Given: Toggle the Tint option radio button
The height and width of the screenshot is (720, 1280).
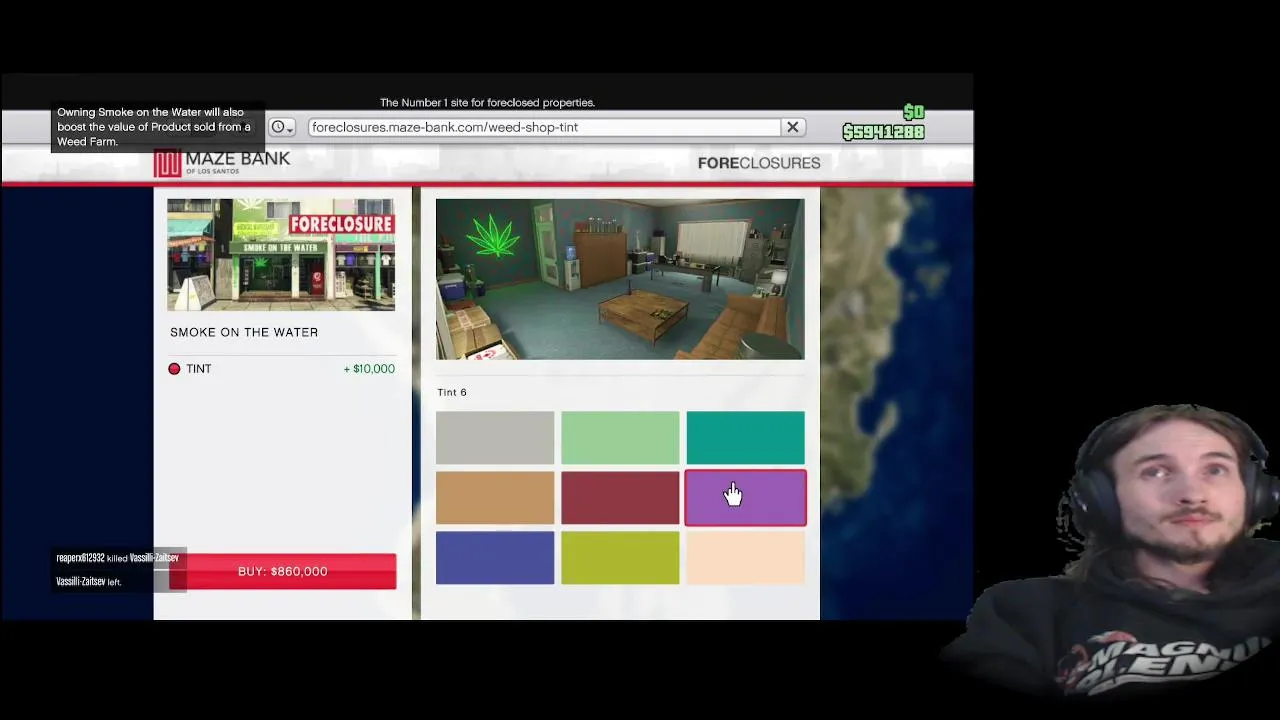Looking at the screenshot, I should tap(174, 369).
